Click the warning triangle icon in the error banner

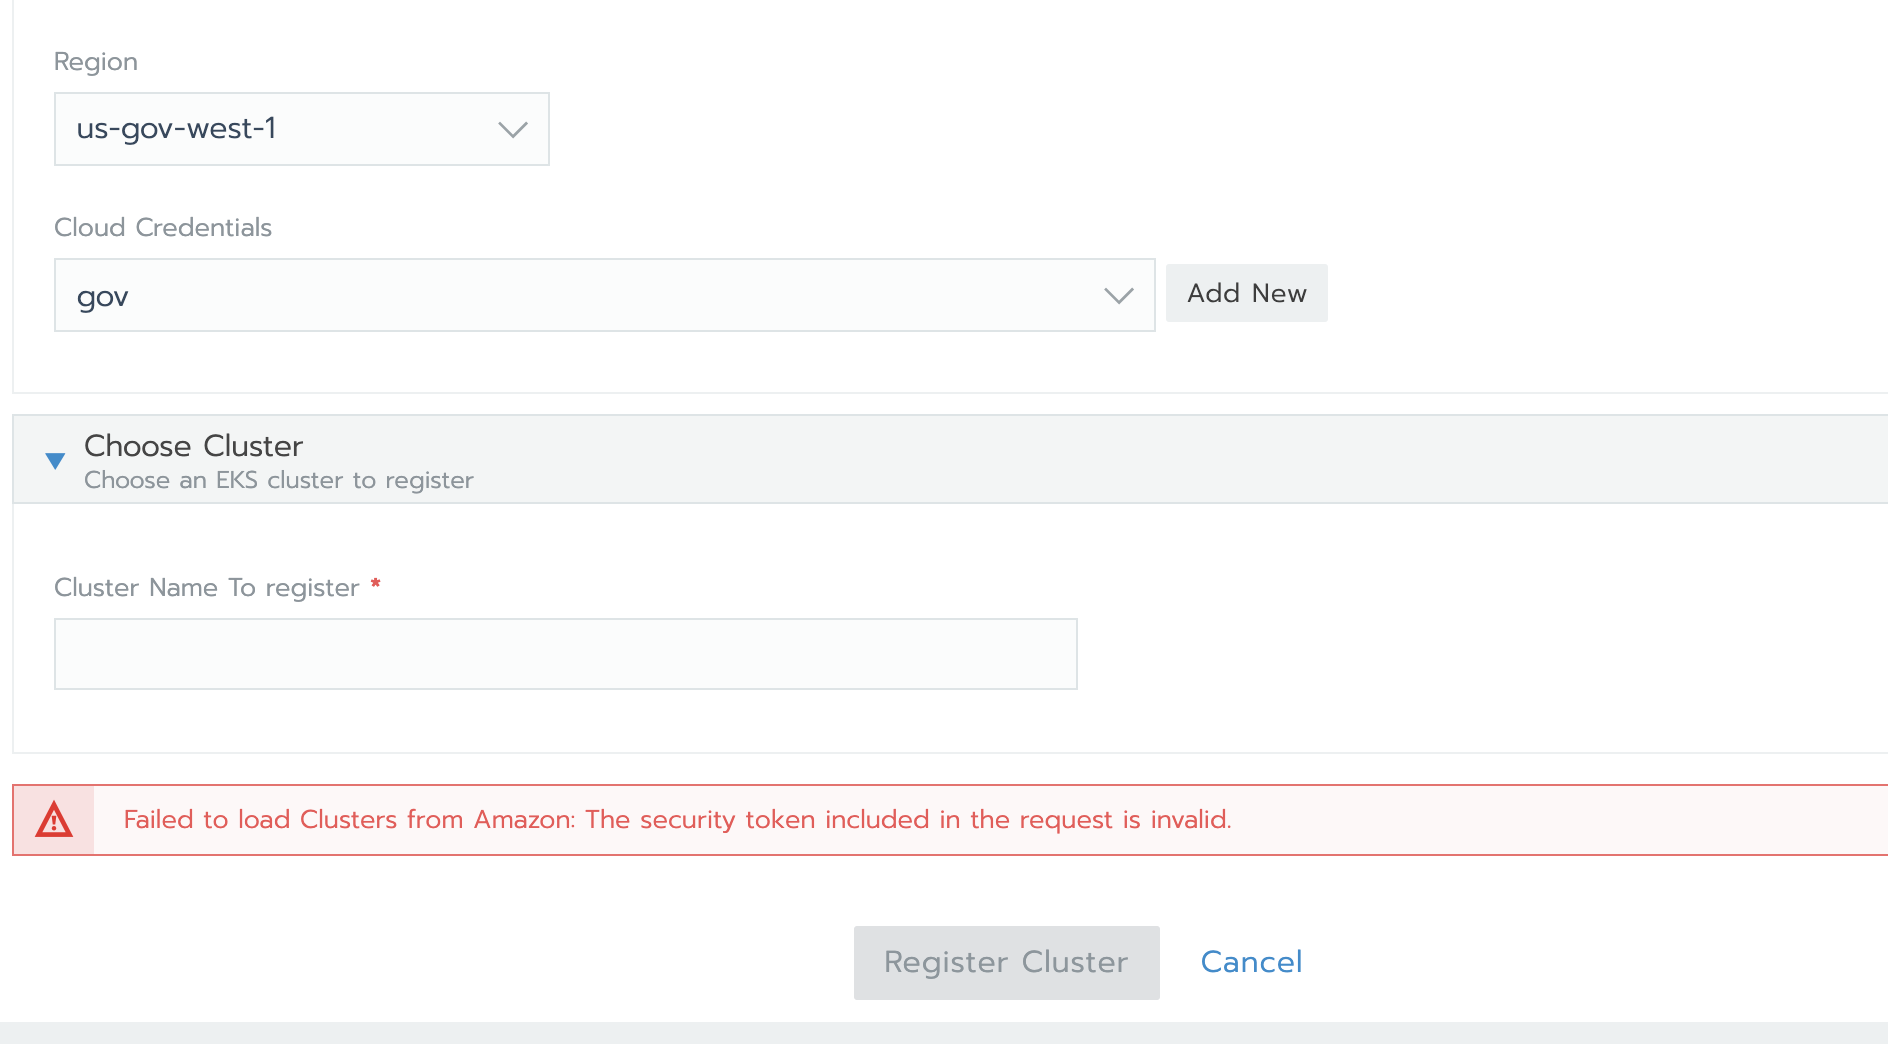pos(55,820)
